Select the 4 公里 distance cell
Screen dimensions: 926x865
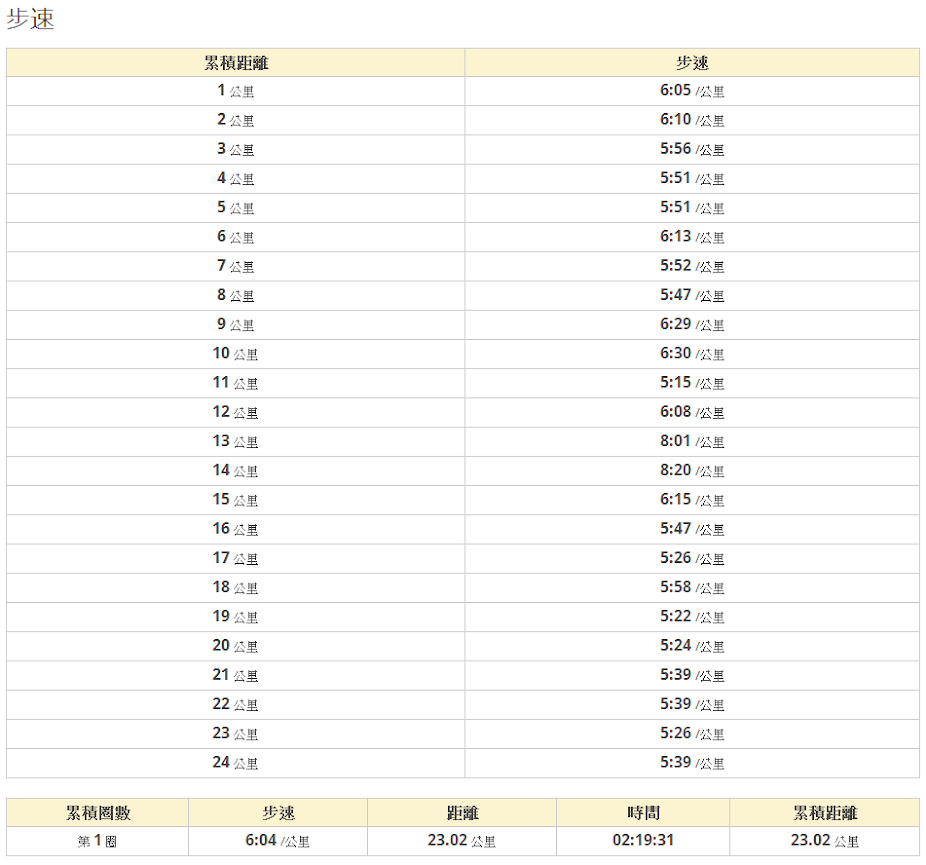click(x=236, y=178)
